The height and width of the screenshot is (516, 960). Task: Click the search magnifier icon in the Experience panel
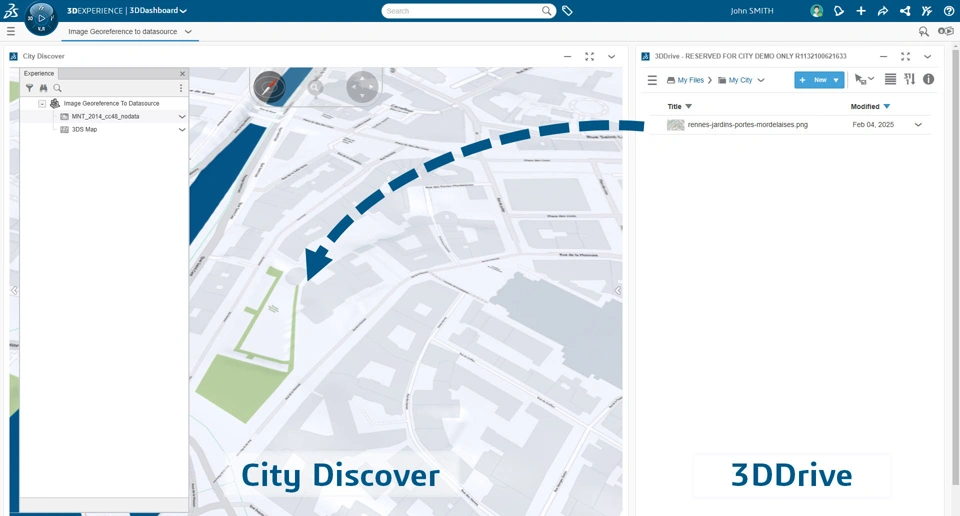[58, 88]
